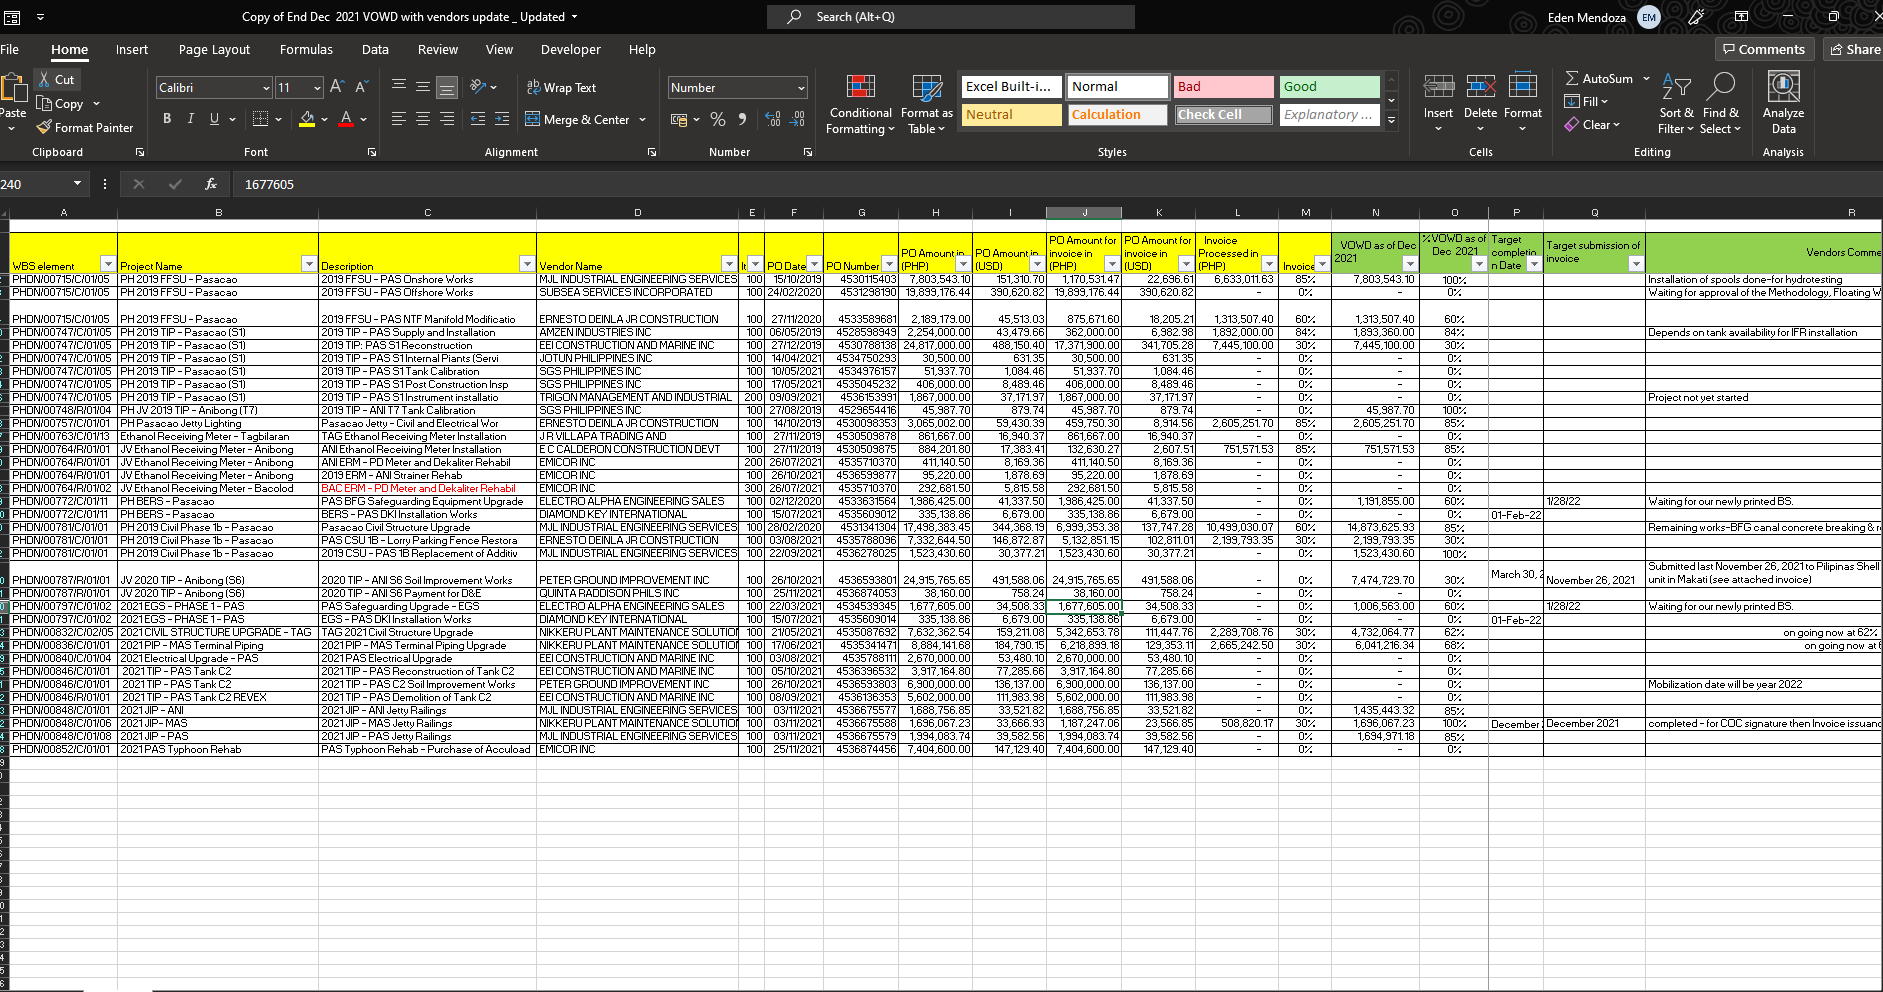The width and height of the screenshot is (1883, 992).
Task: Click the AutoSum sigma icon
Action: [x=1572, y=78]
